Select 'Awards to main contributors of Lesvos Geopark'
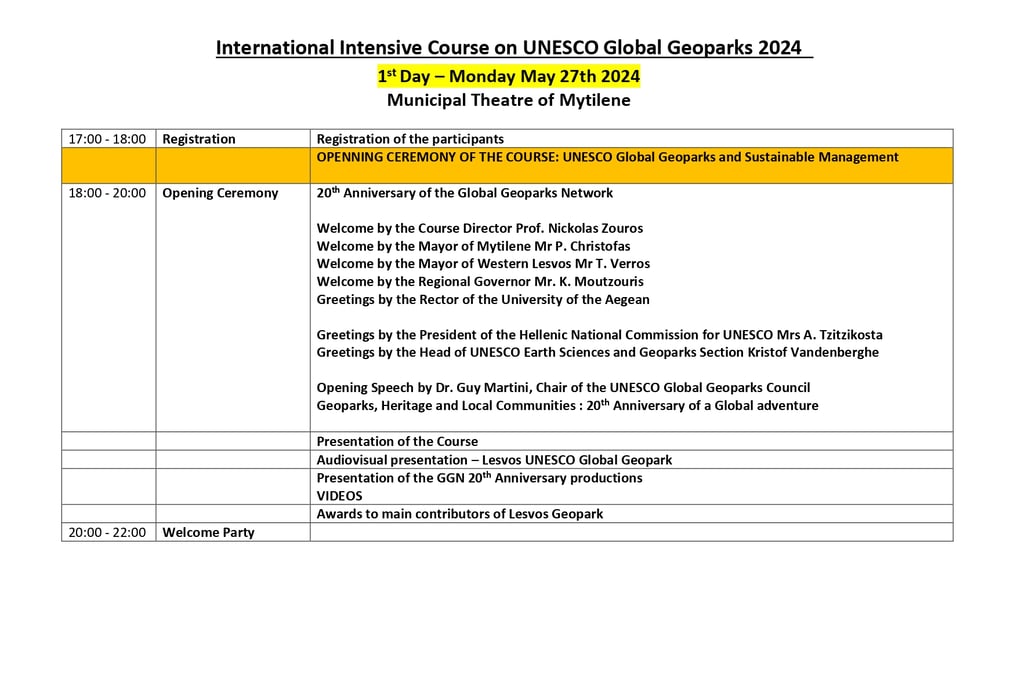The width and height of the screenshot is (1018, 678). click(x=460, y=514)
